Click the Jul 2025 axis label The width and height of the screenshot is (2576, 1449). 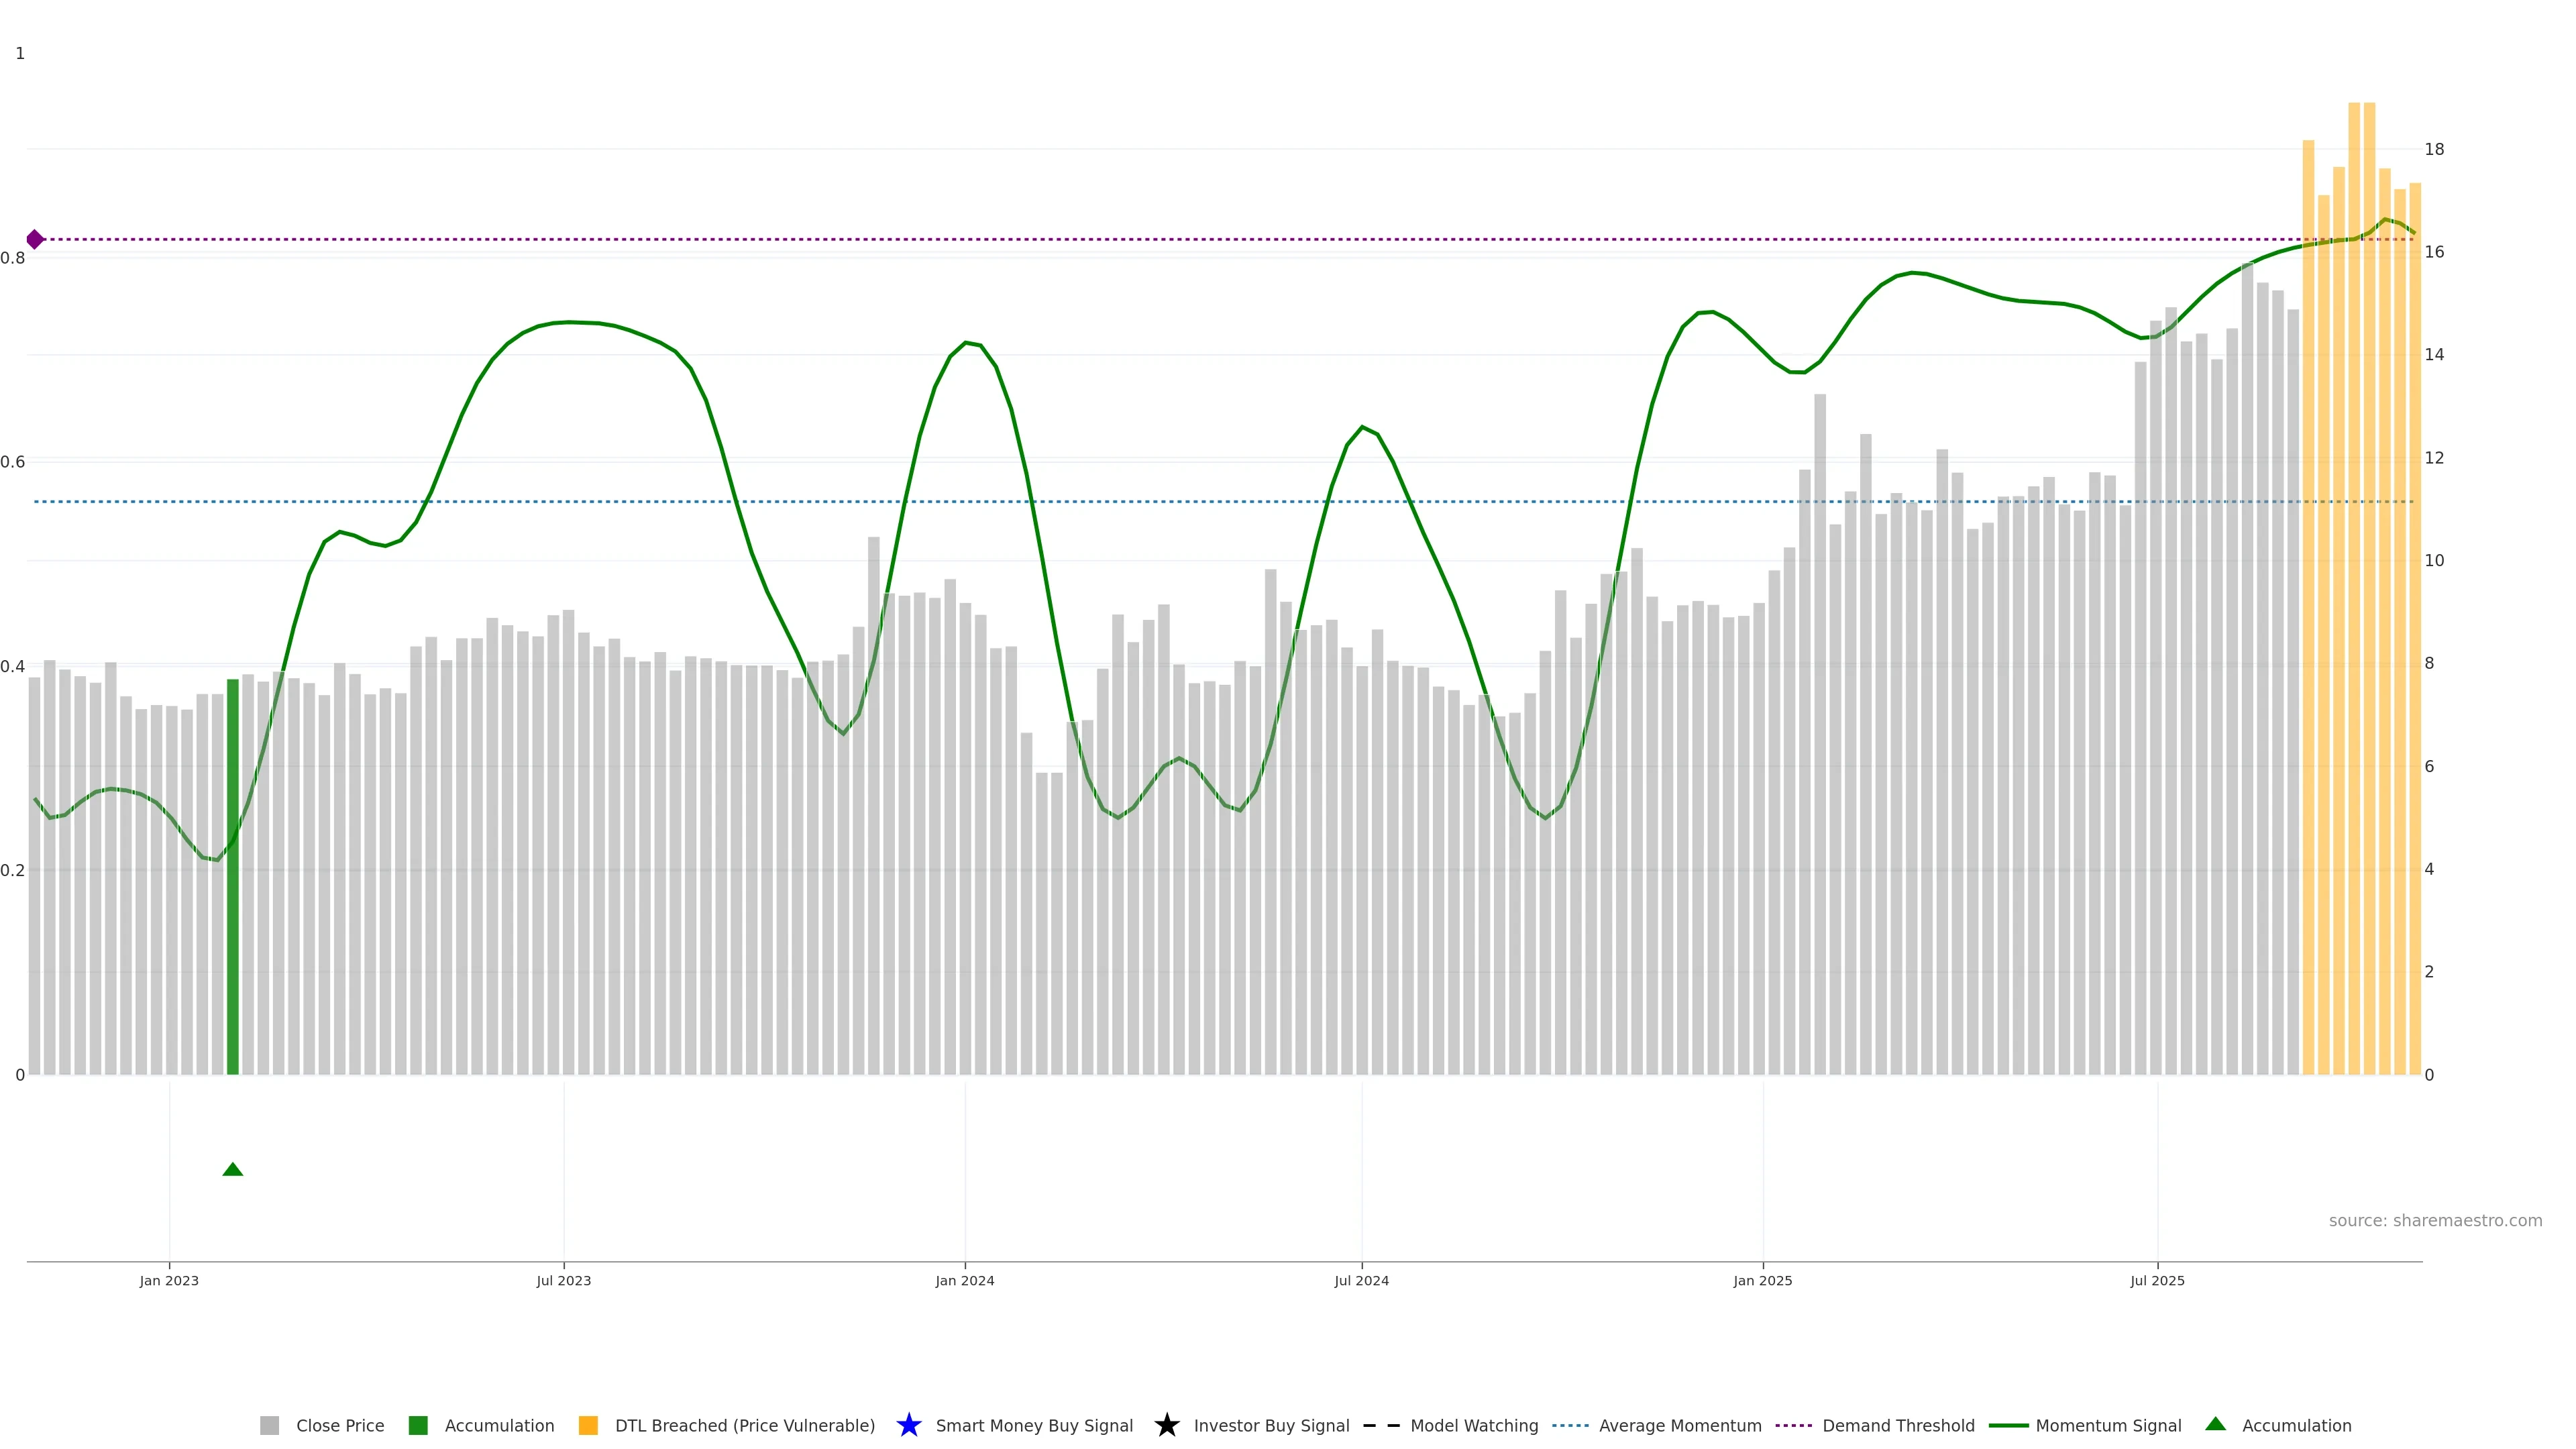(x=2157, y=1280)
